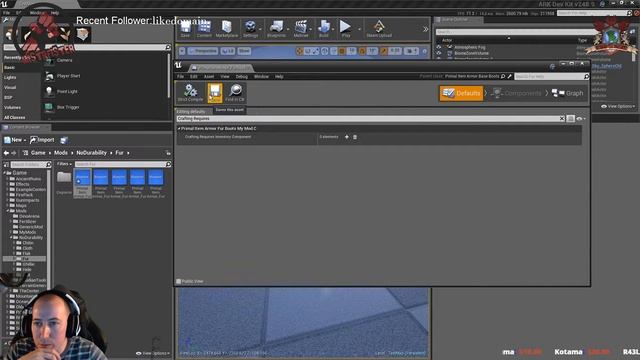Add an element to the Crafting Requires array

pyautogui.click(x=347, y=137)
